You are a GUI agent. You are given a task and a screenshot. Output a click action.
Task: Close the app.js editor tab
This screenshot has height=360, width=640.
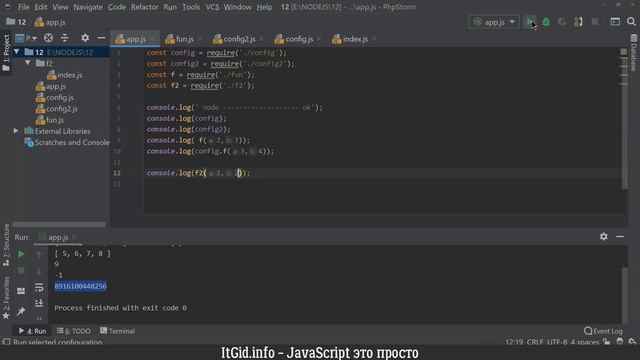(152, 39)
